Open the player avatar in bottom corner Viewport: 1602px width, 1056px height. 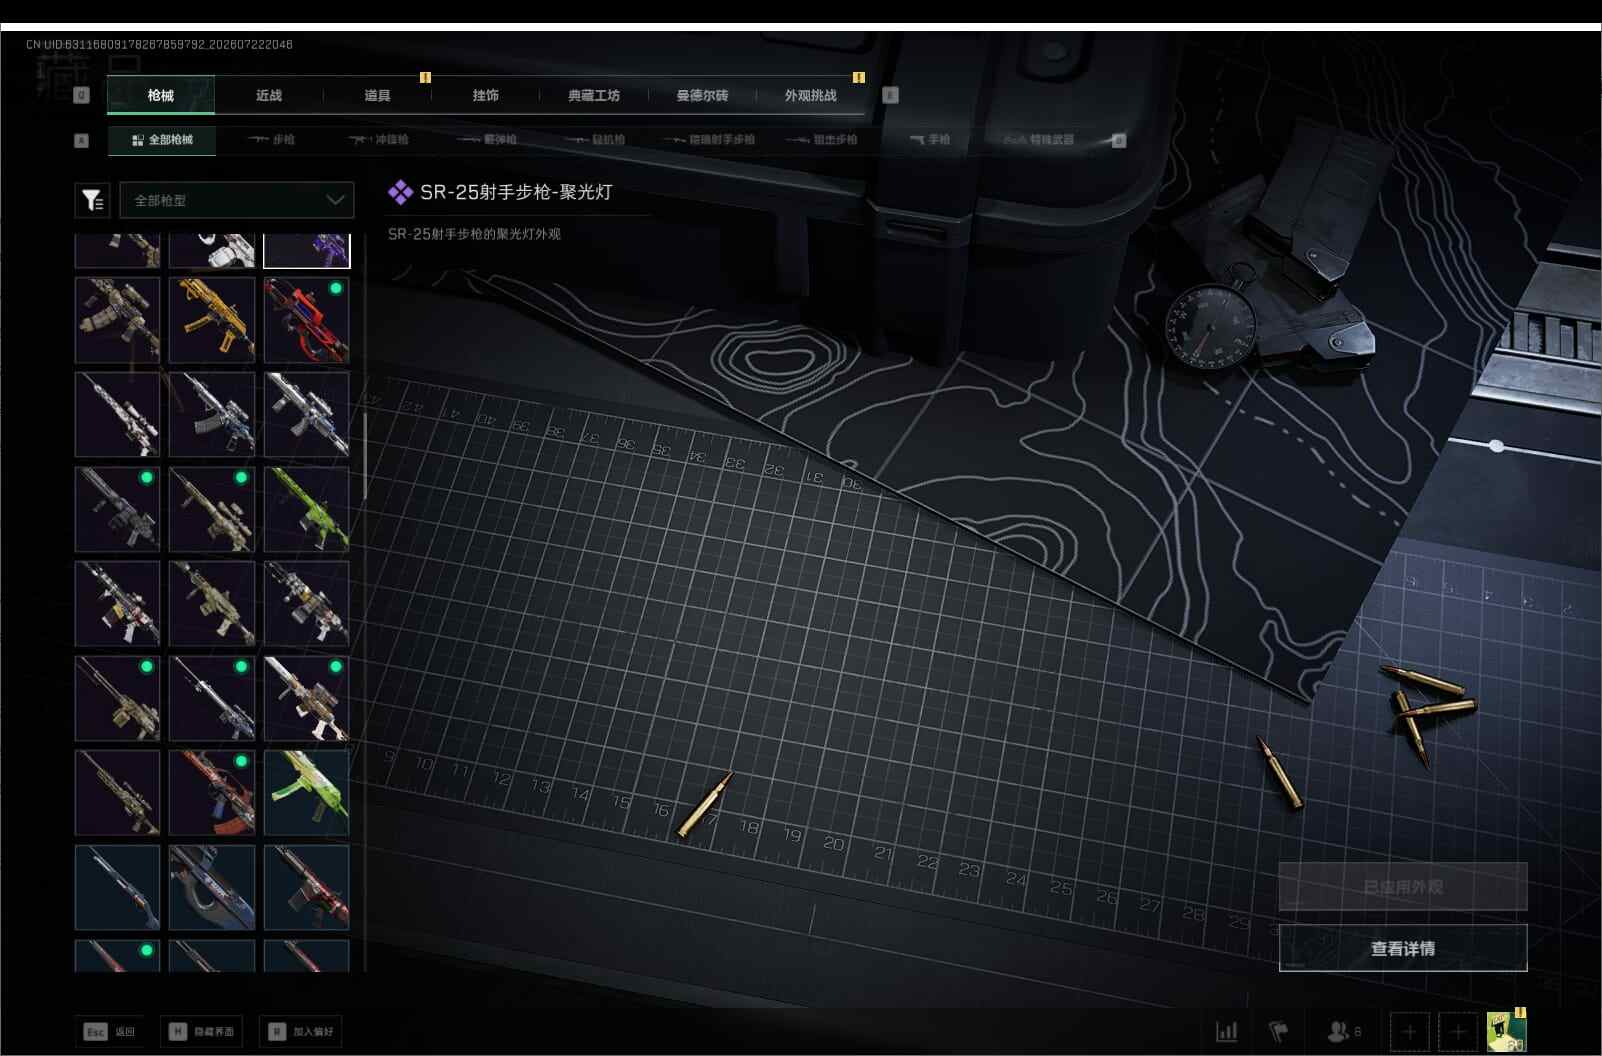[1506, 1031]
